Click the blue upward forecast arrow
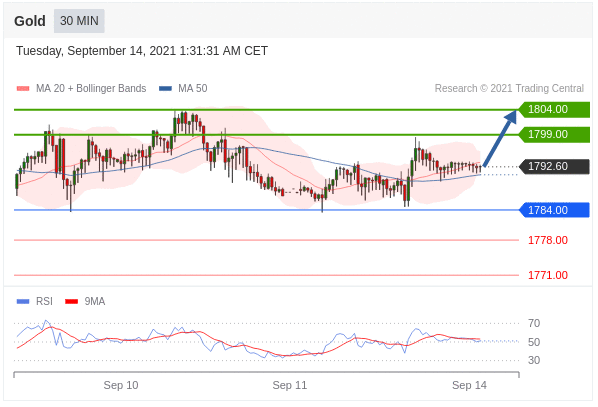This screenshot has width=598, height=407. 500,138
